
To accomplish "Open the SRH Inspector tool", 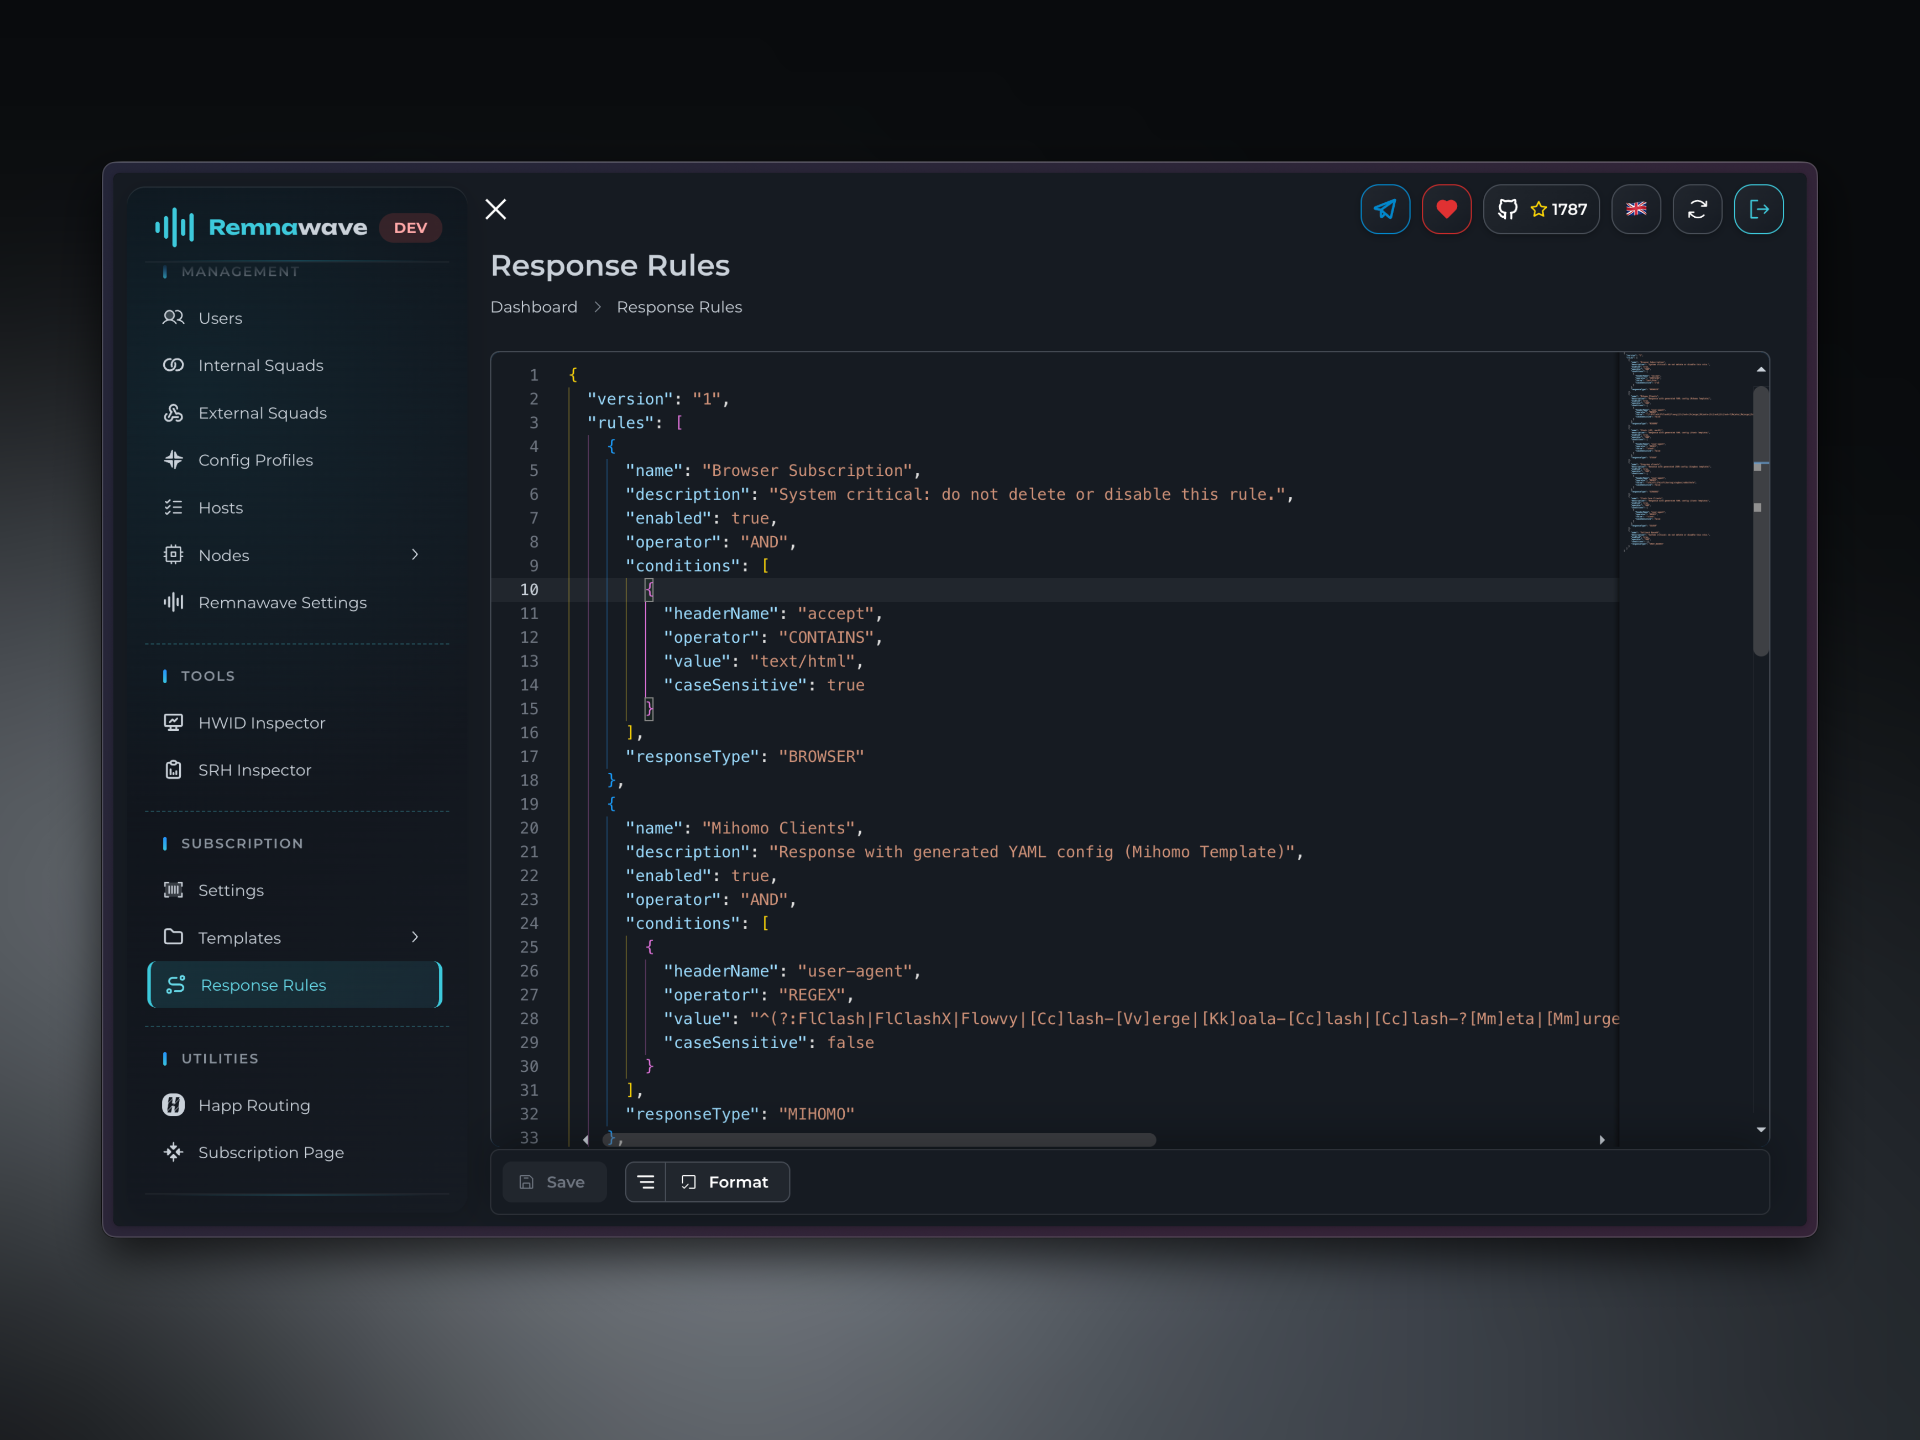I will [254, 770].
